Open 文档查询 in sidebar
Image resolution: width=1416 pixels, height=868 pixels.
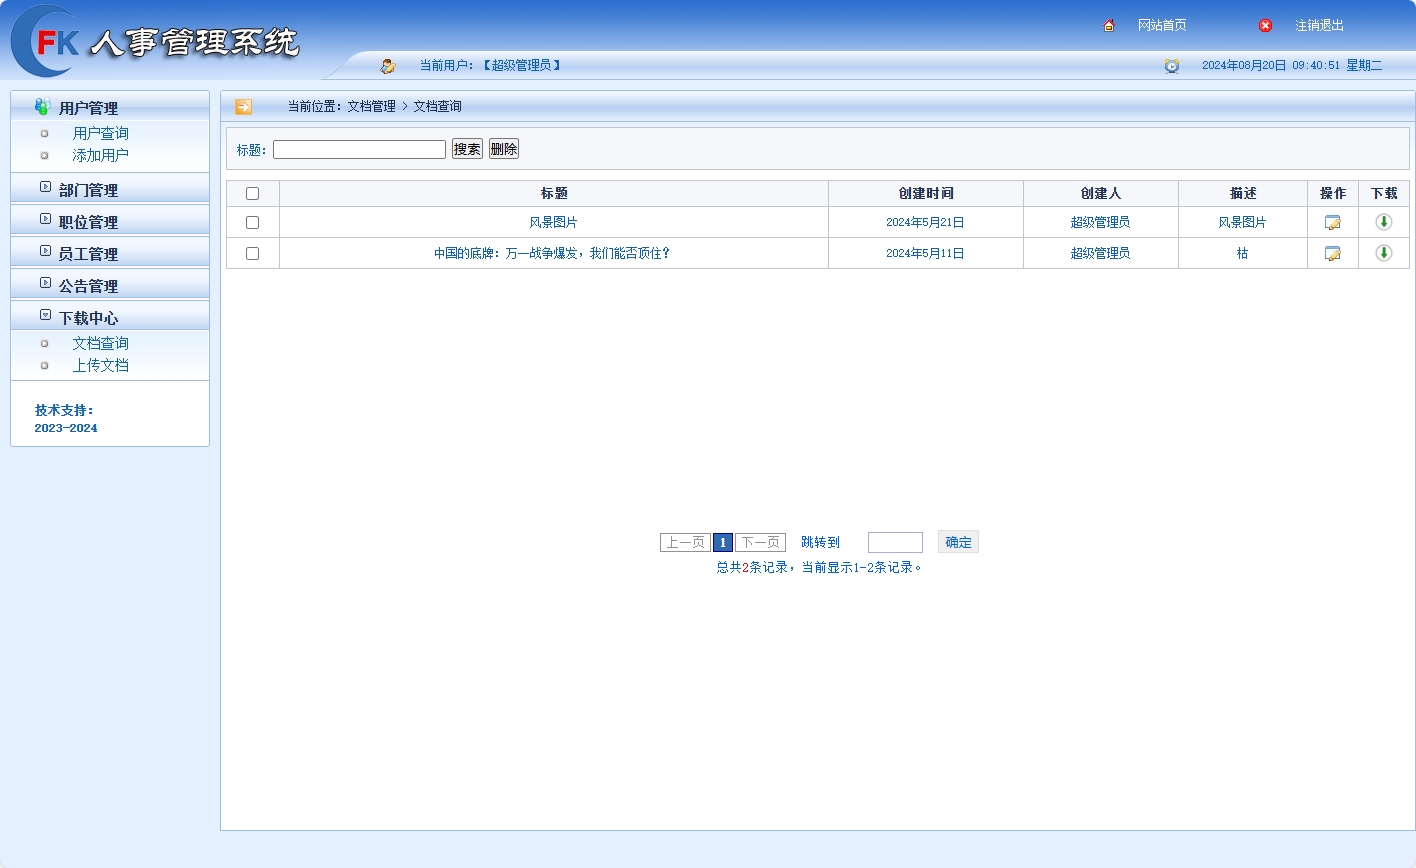tap(100, 343)
